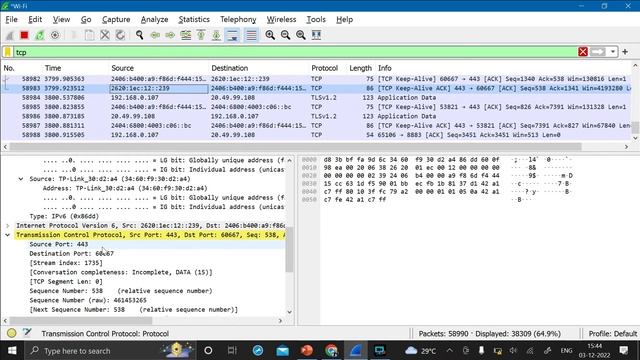Toggle auto-scroll to last packet during capture
This screenshot has height=360, width=640.
click(232, 36)
